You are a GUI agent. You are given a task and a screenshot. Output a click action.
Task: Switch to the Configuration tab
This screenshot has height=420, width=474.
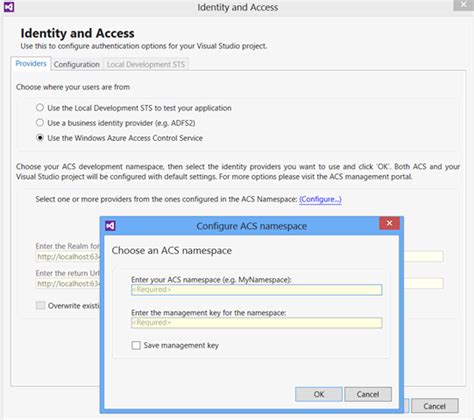[x=77, y=64]
